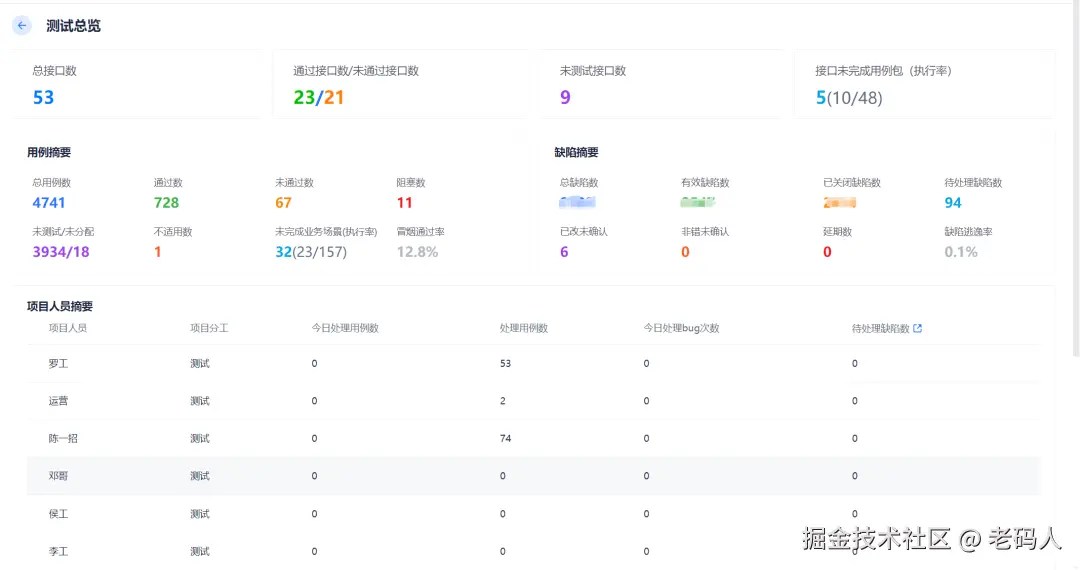Viewport: 1080px width, 570px height.
Task: Click 陈一招's 处理用例数 cell showing 74
Action: pyautogui.click(x=506, y=439)
